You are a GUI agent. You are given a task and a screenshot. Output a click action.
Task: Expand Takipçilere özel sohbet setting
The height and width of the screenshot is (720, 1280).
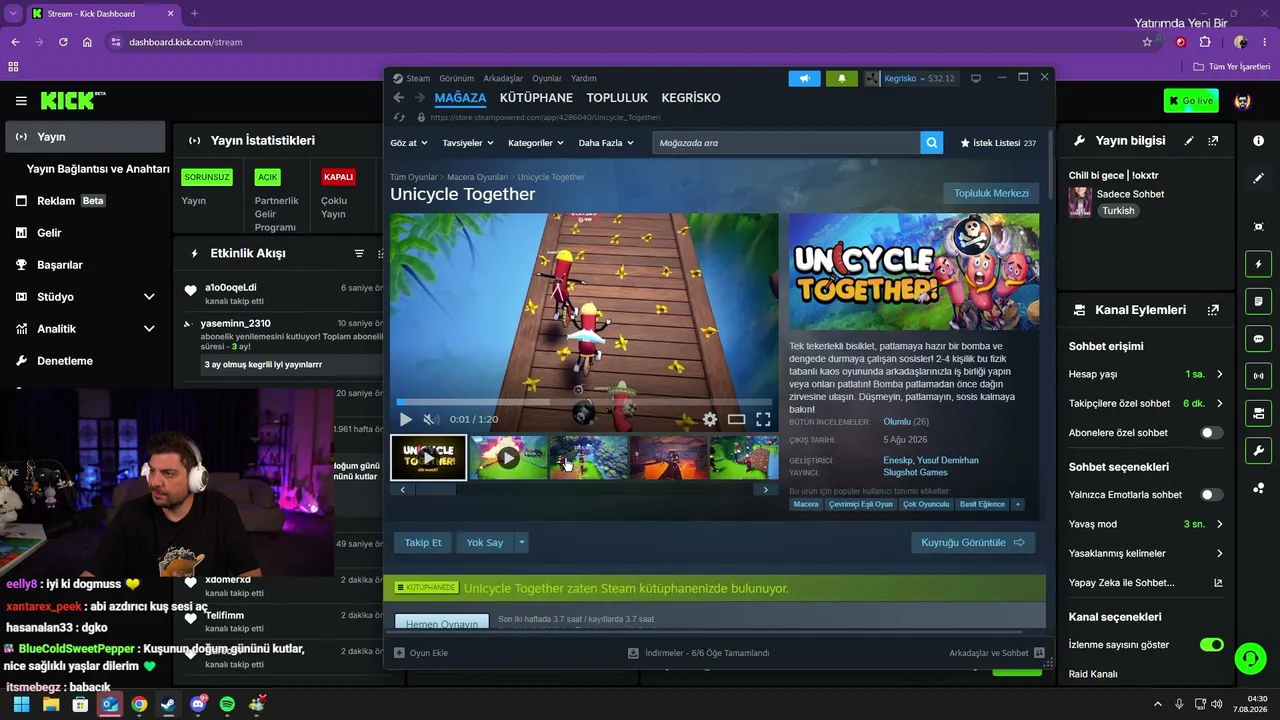tap(1219, 403)
